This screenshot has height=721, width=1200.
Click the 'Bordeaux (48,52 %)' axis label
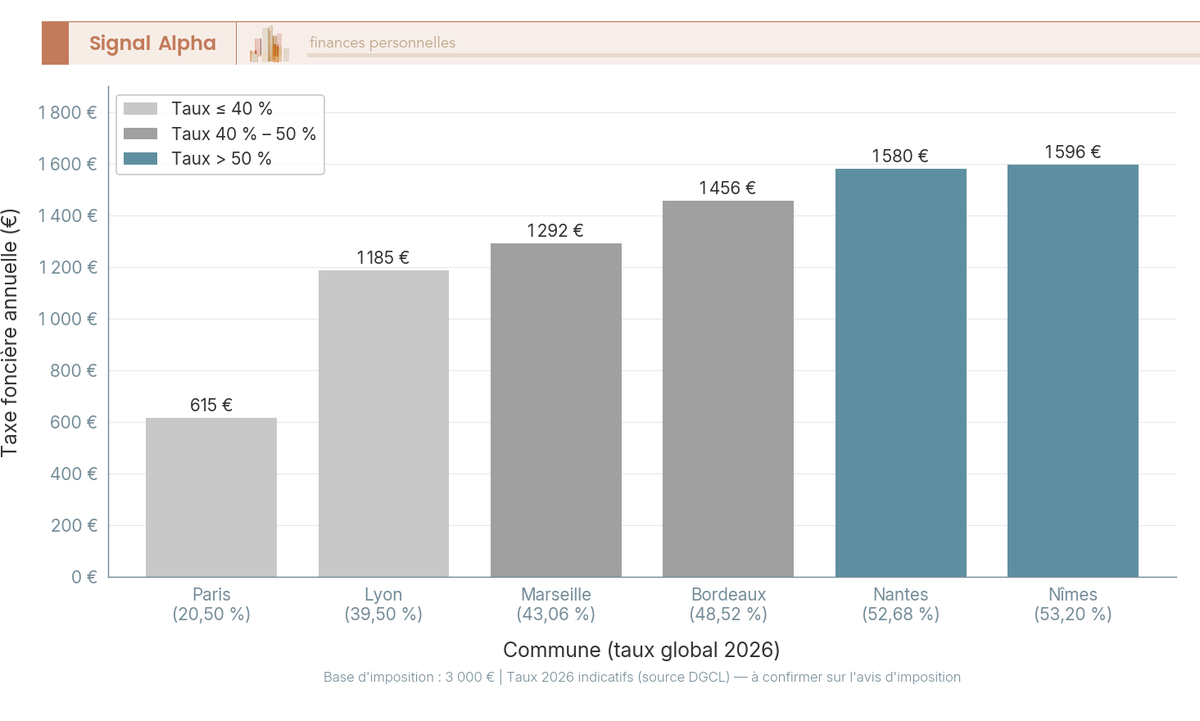click(x=728, y=604)
